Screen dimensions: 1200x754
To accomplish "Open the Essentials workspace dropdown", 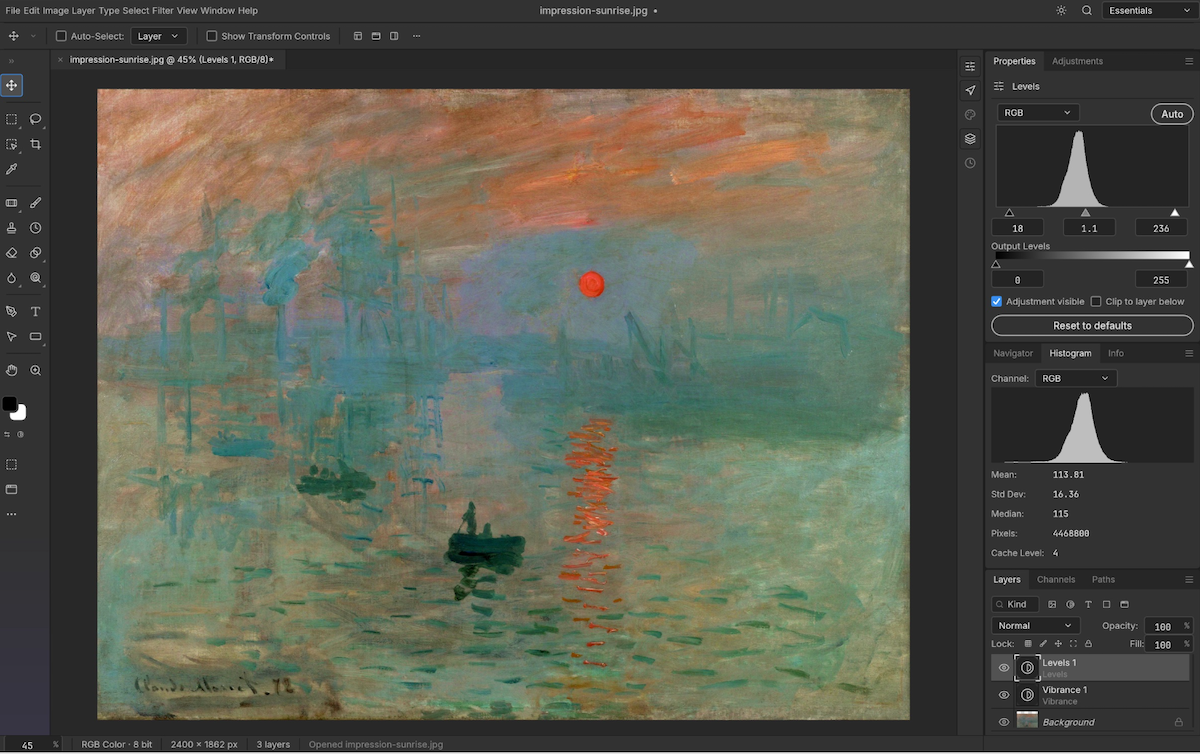I will 1147,10.
